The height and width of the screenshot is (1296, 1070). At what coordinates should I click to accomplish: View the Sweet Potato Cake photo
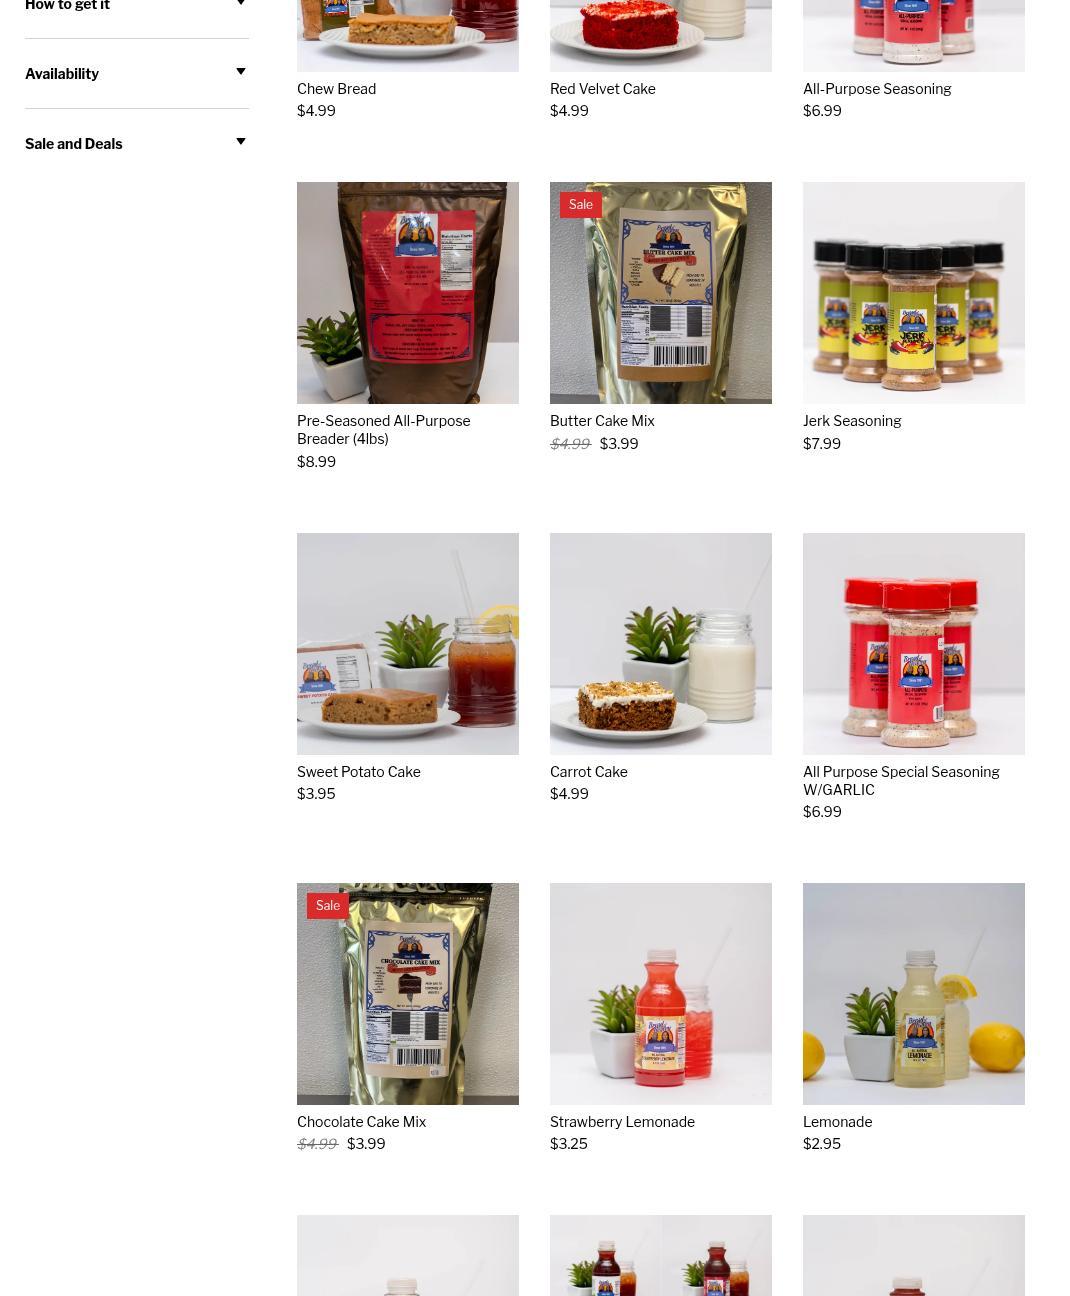point(408,644)
